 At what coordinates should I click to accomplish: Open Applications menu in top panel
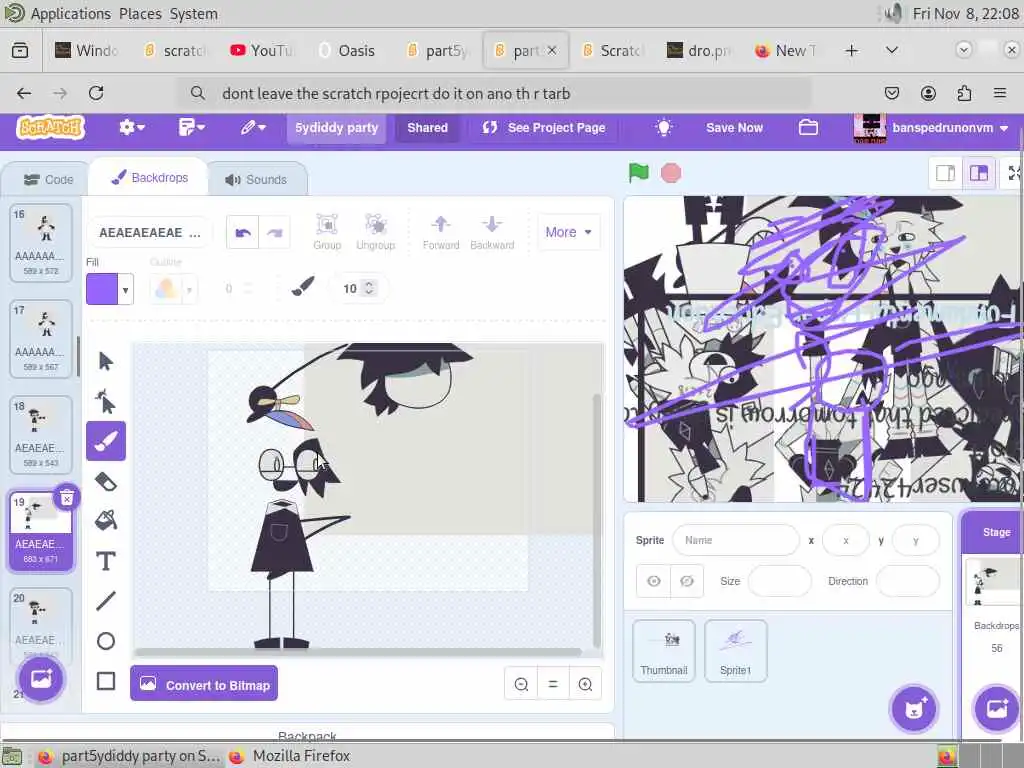pos(71,13)
